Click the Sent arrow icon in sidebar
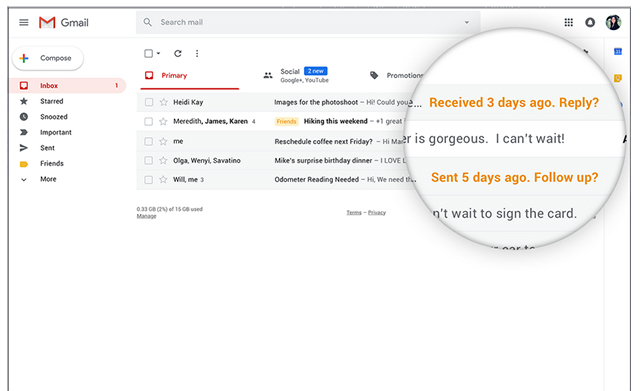 coord(24,148)
